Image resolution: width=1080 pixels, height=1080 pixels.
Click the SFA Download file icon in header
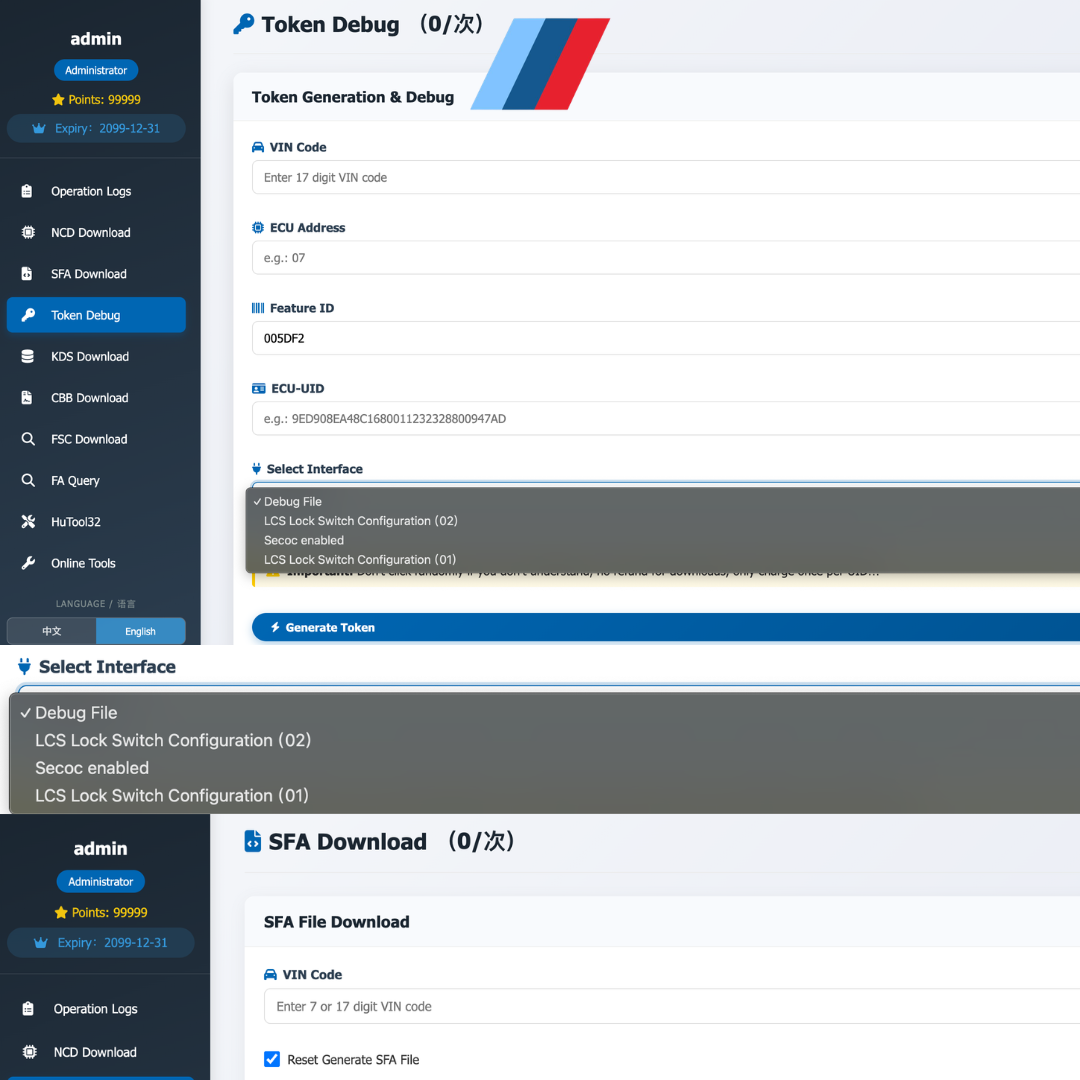pos(252,841)
